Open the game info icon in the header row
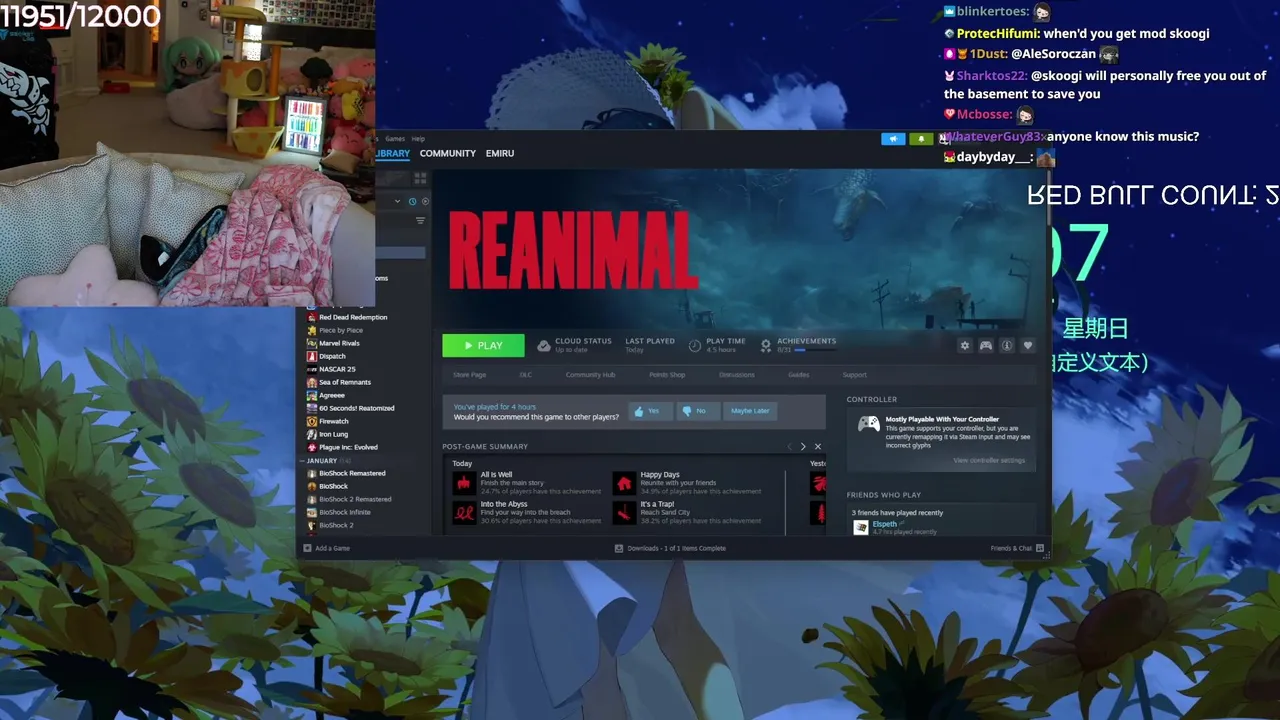 [1007, 345]
